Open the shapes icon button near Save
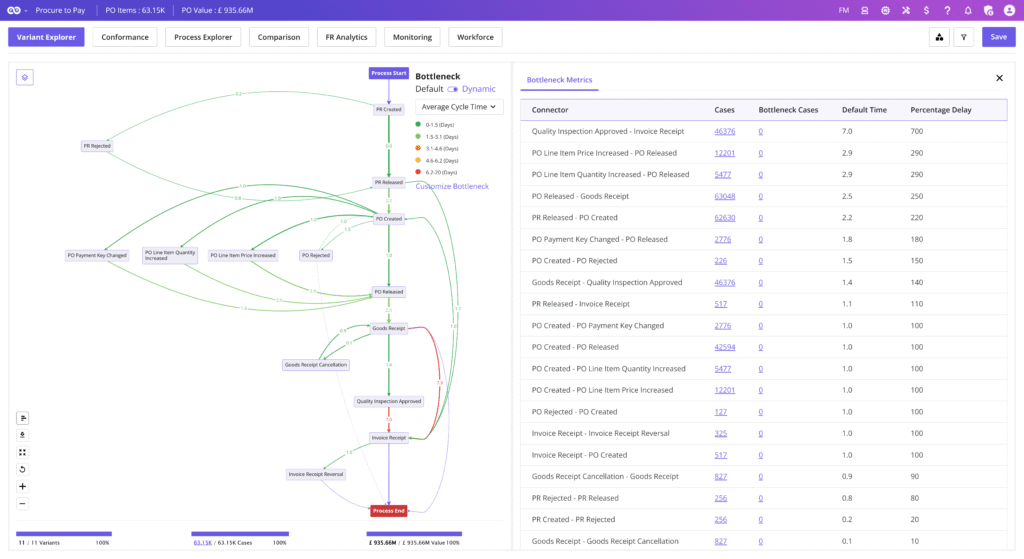The image size is (1024, 559). [x=939, y=37]
